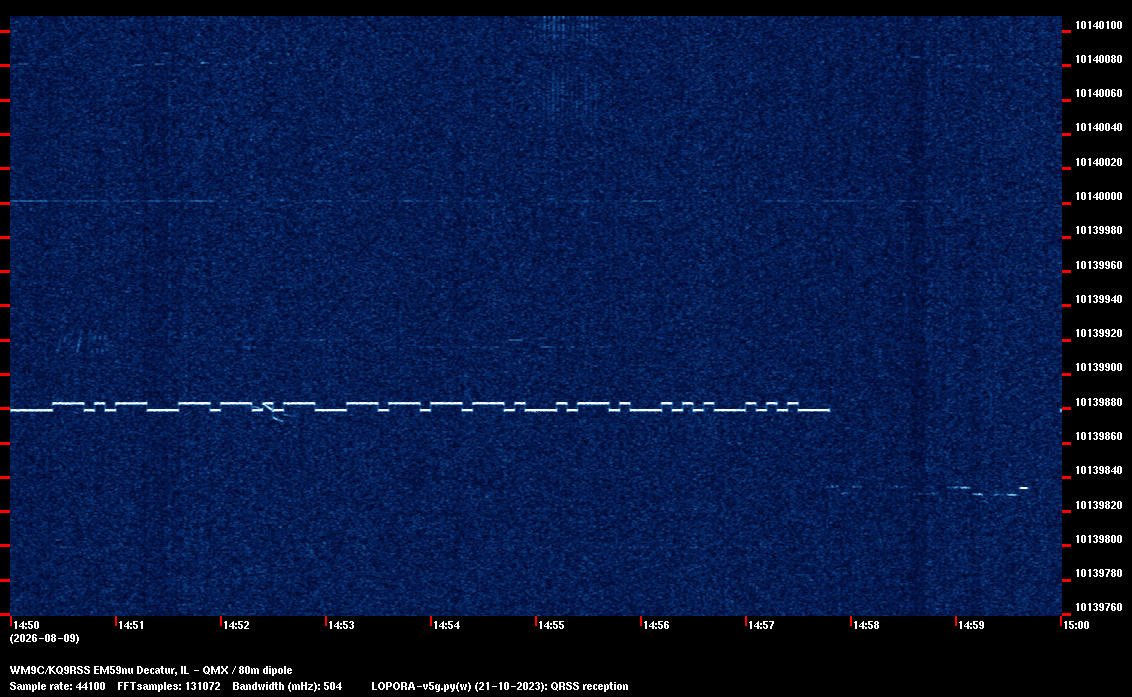Viewport: 1132px width, 697px height.
Task: Click the 14:56 time label
Action: (x=656, y=625)
